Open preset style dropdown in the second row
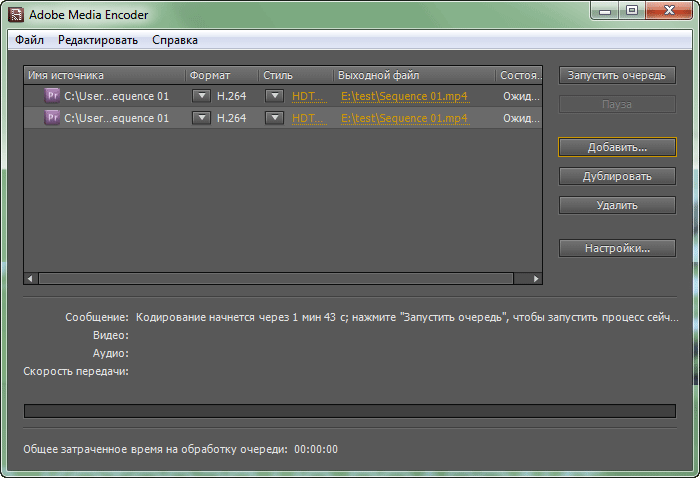The height and width of the screenshot is (478, 700). pos(275,118)
